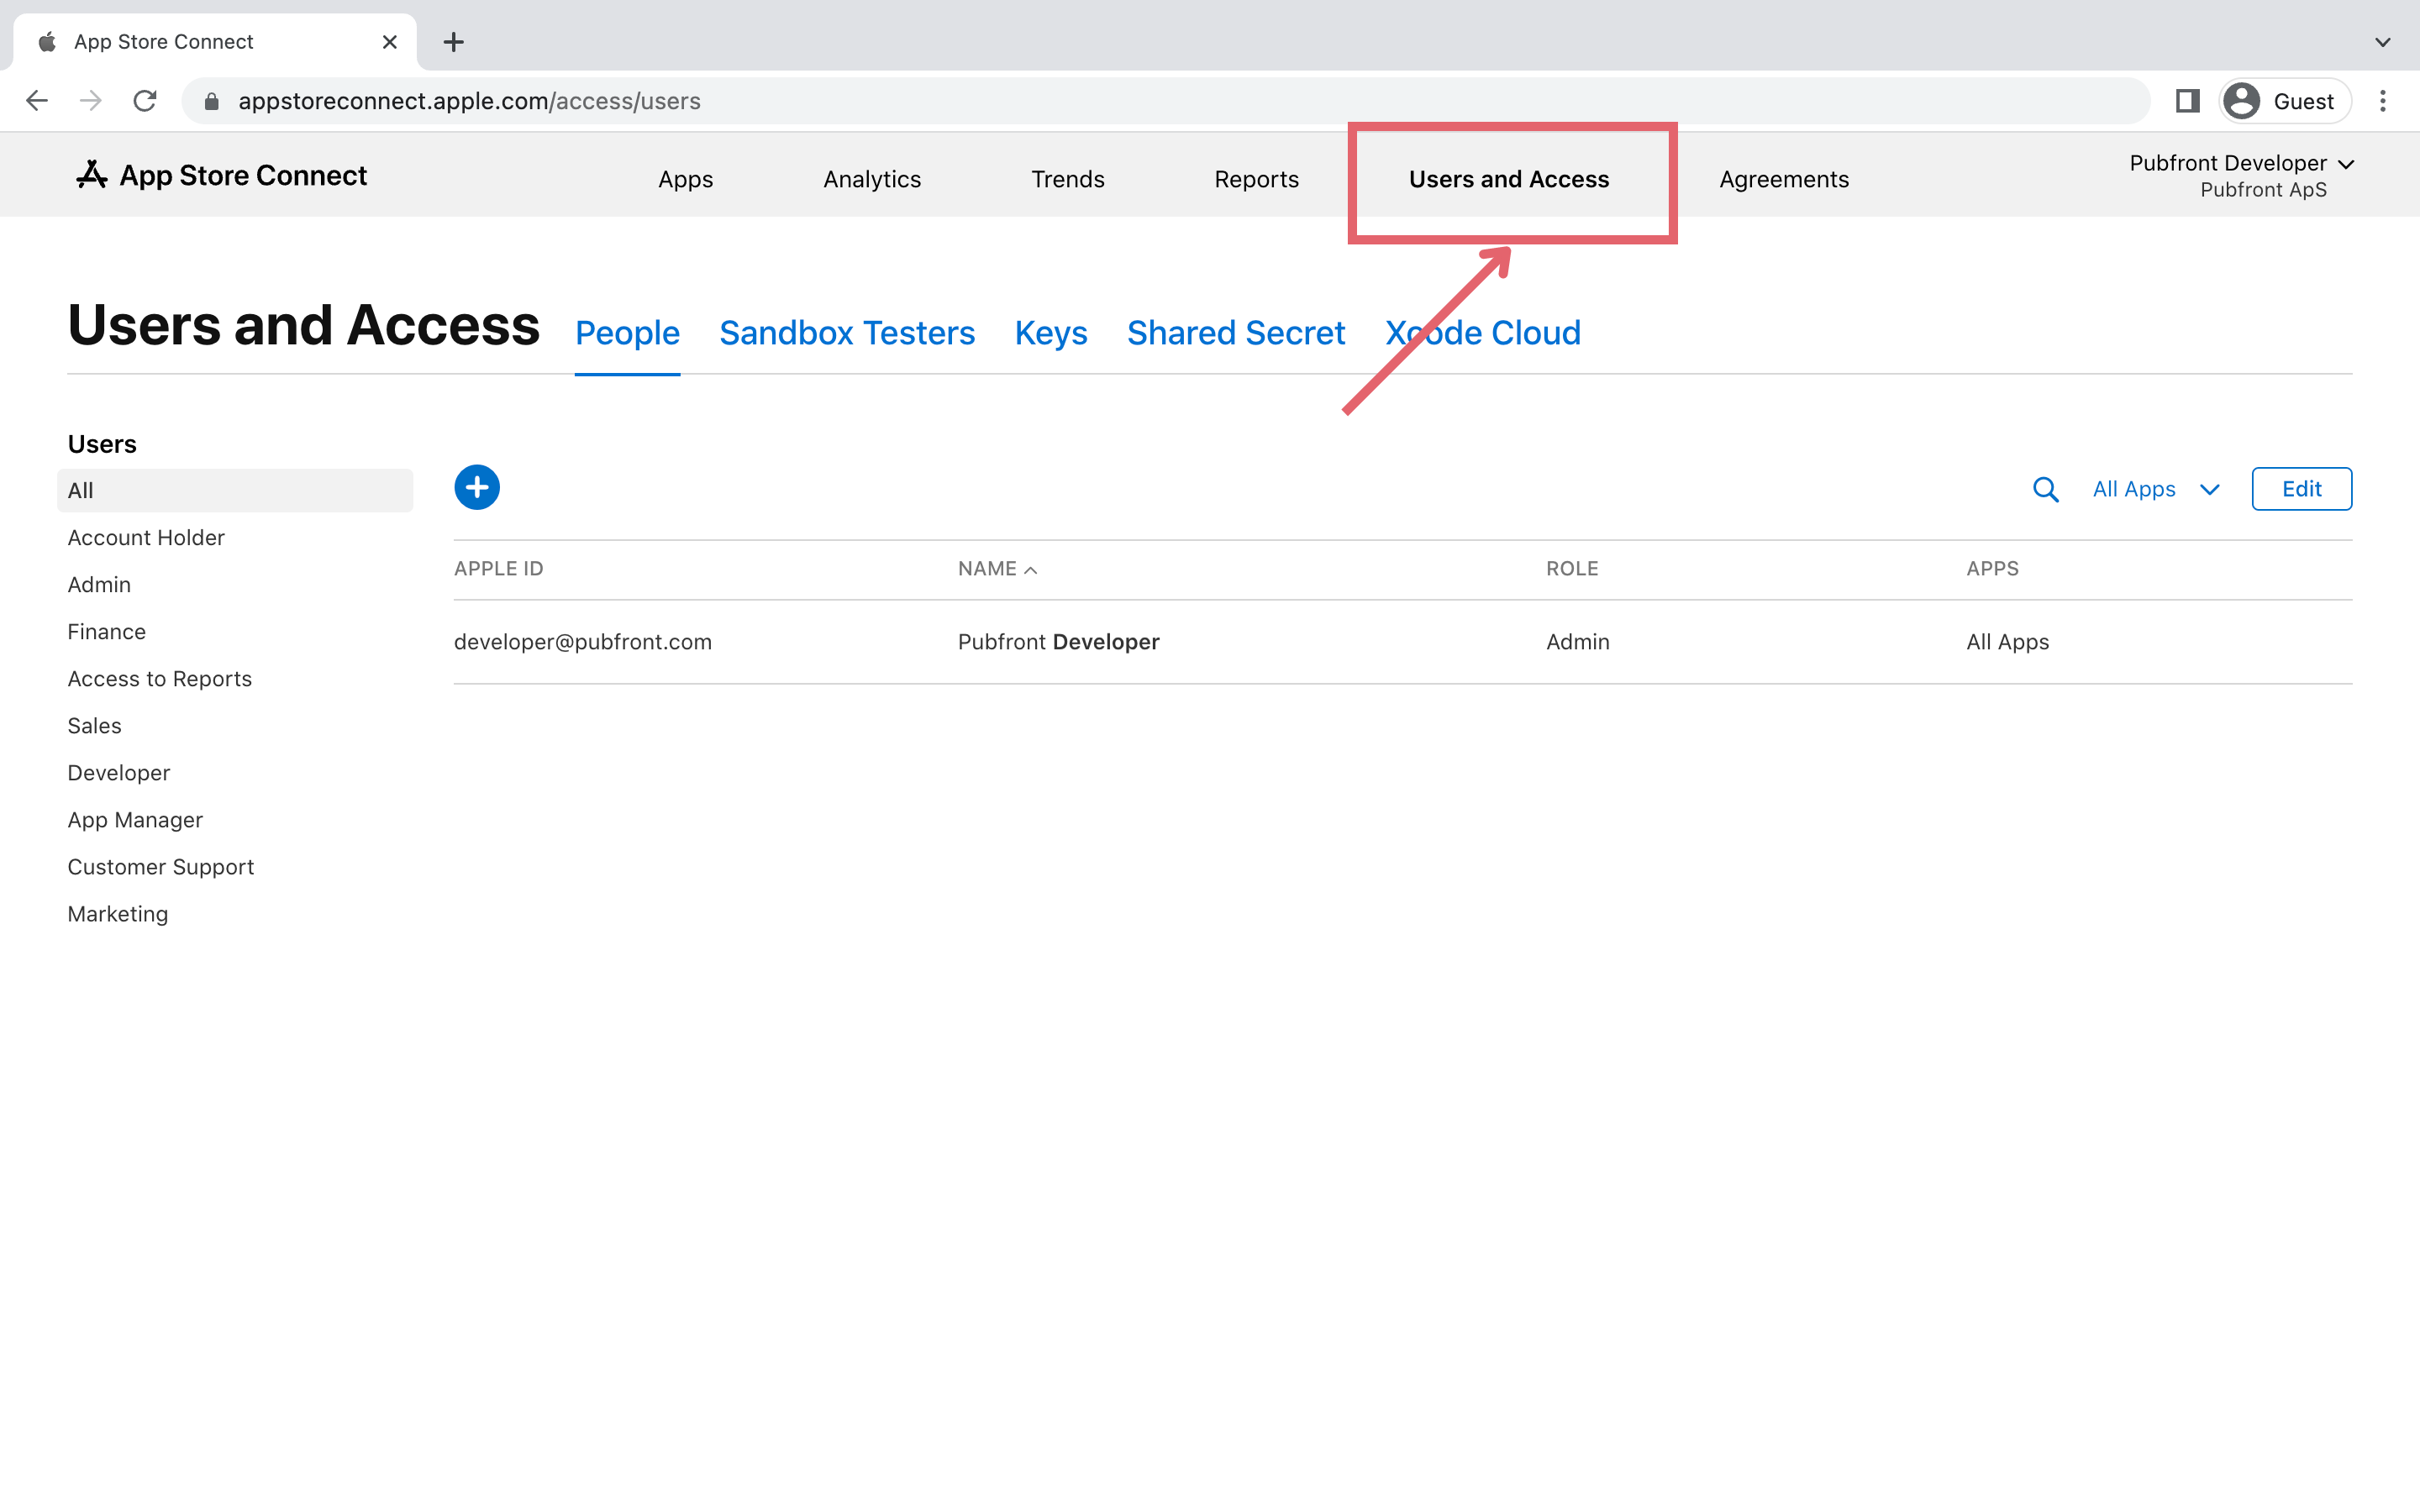Filter users by Marketing role

coord(118,914)
